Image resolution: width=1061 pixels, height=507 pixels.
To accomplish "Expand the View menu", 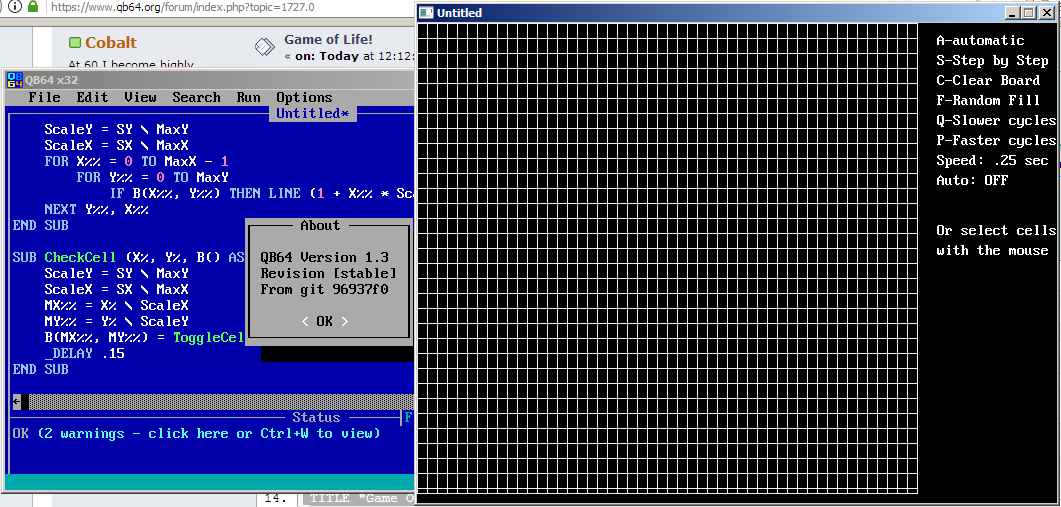I will tap(140, 97).
